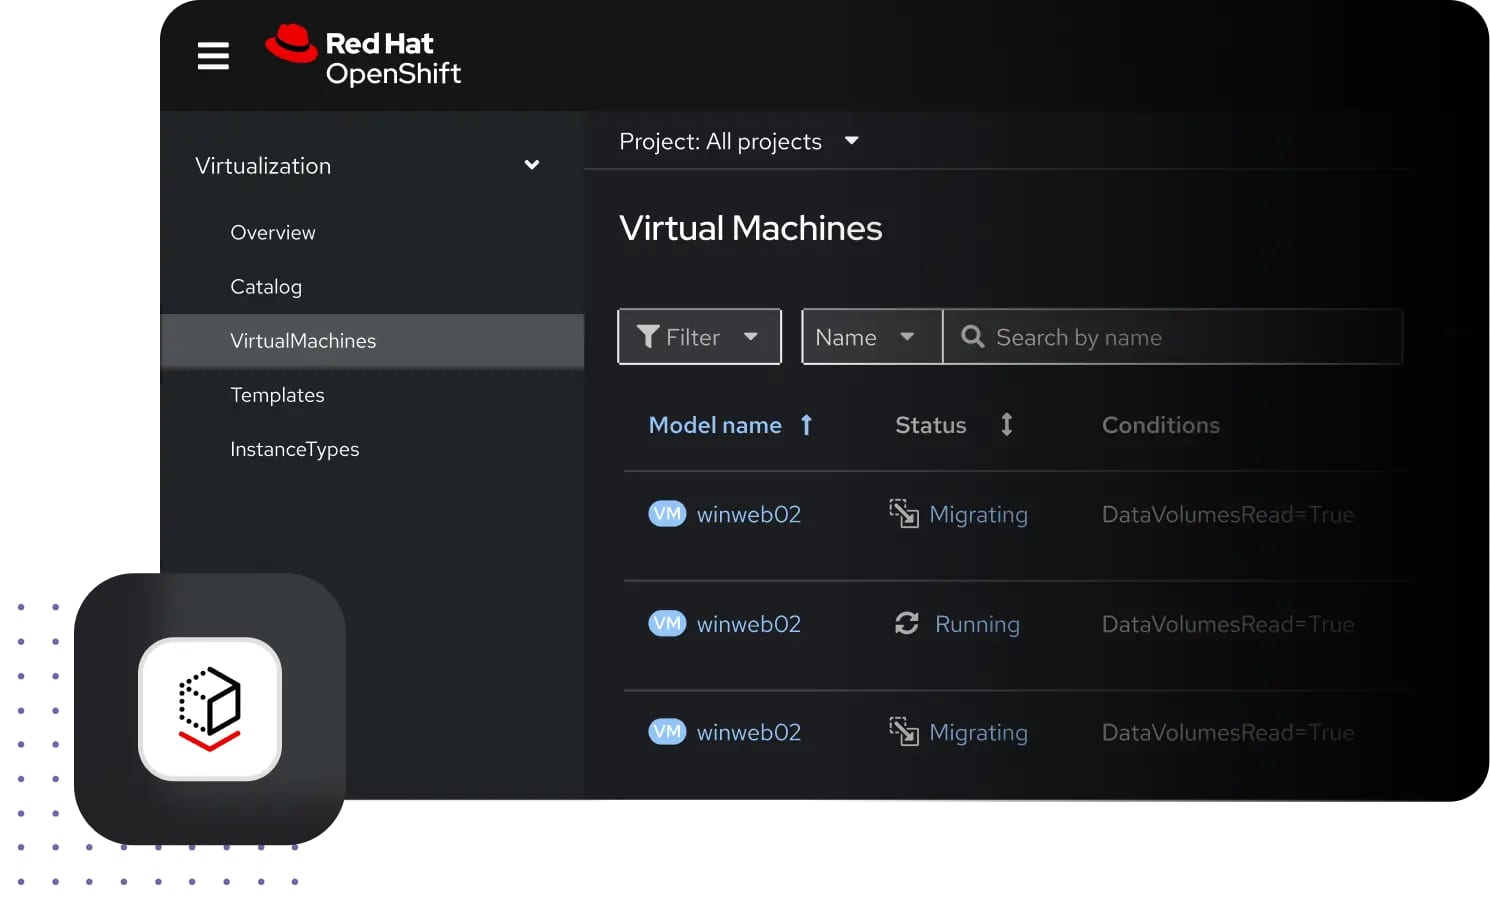Image resolution: width=1490 pixels, height=906 pixels.
Task: Go to the Catalog page
Action: [x=266, y=286]
